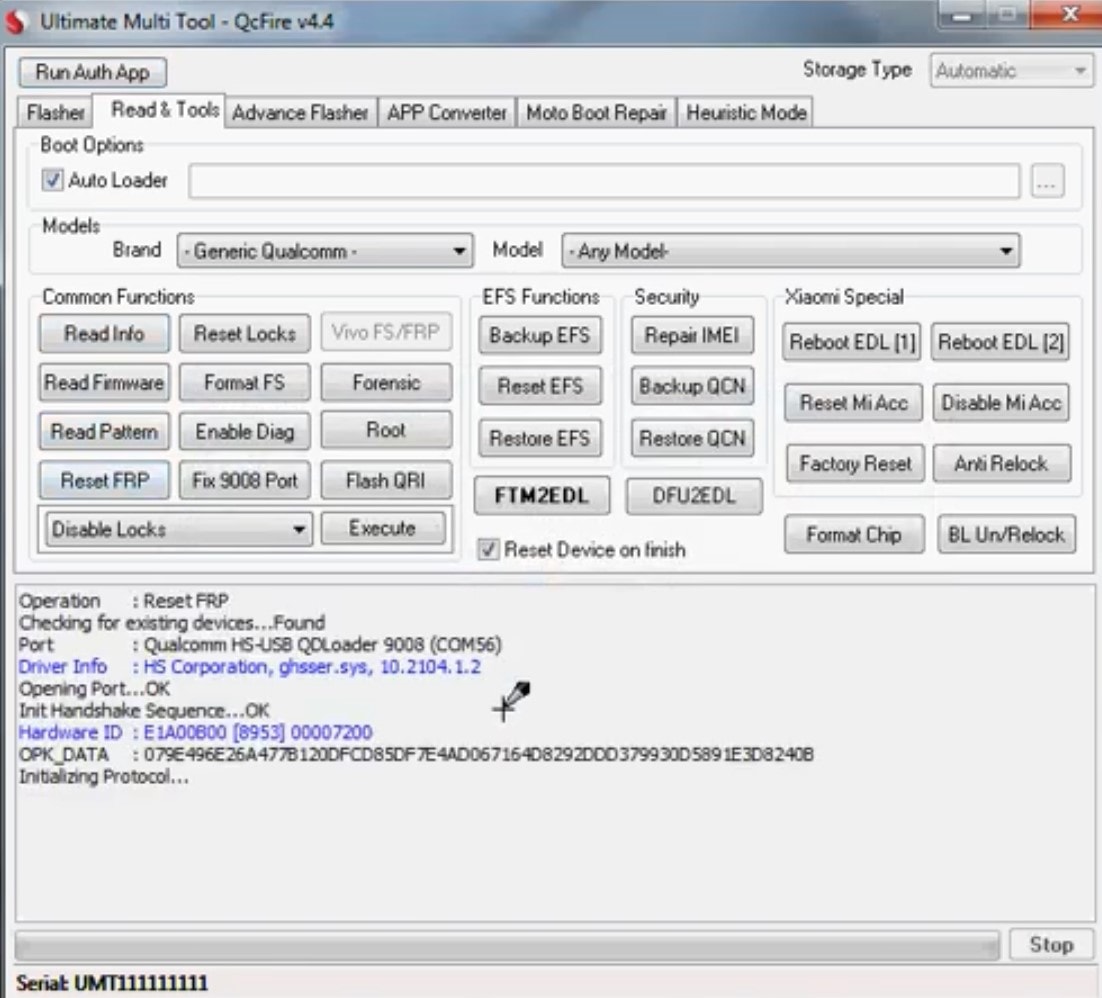
Task: Click Disable Mi Acc button
Action: (1001, 403)
